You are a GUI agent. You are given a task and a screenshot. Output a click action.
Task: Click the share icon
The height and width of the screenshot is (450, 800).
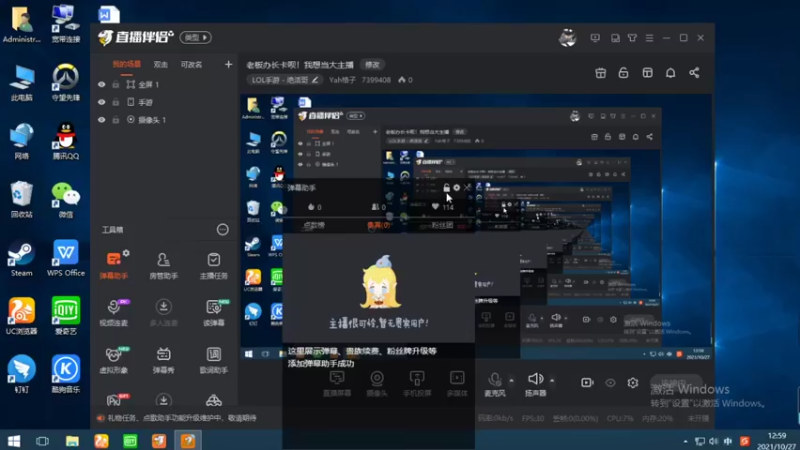pyautogui.click(x=694, y=73)
